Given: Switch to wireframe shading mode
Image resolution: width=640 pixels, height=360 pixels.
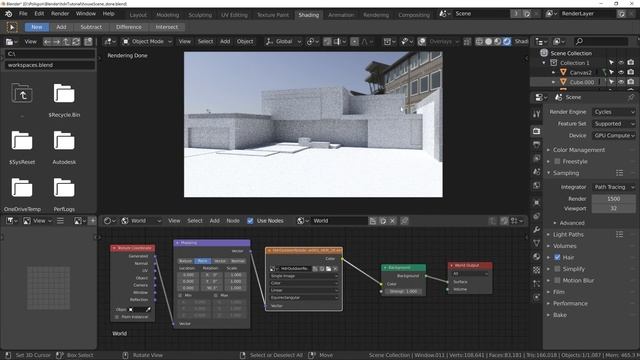Looking at the screenshot, I should point(479,42).
